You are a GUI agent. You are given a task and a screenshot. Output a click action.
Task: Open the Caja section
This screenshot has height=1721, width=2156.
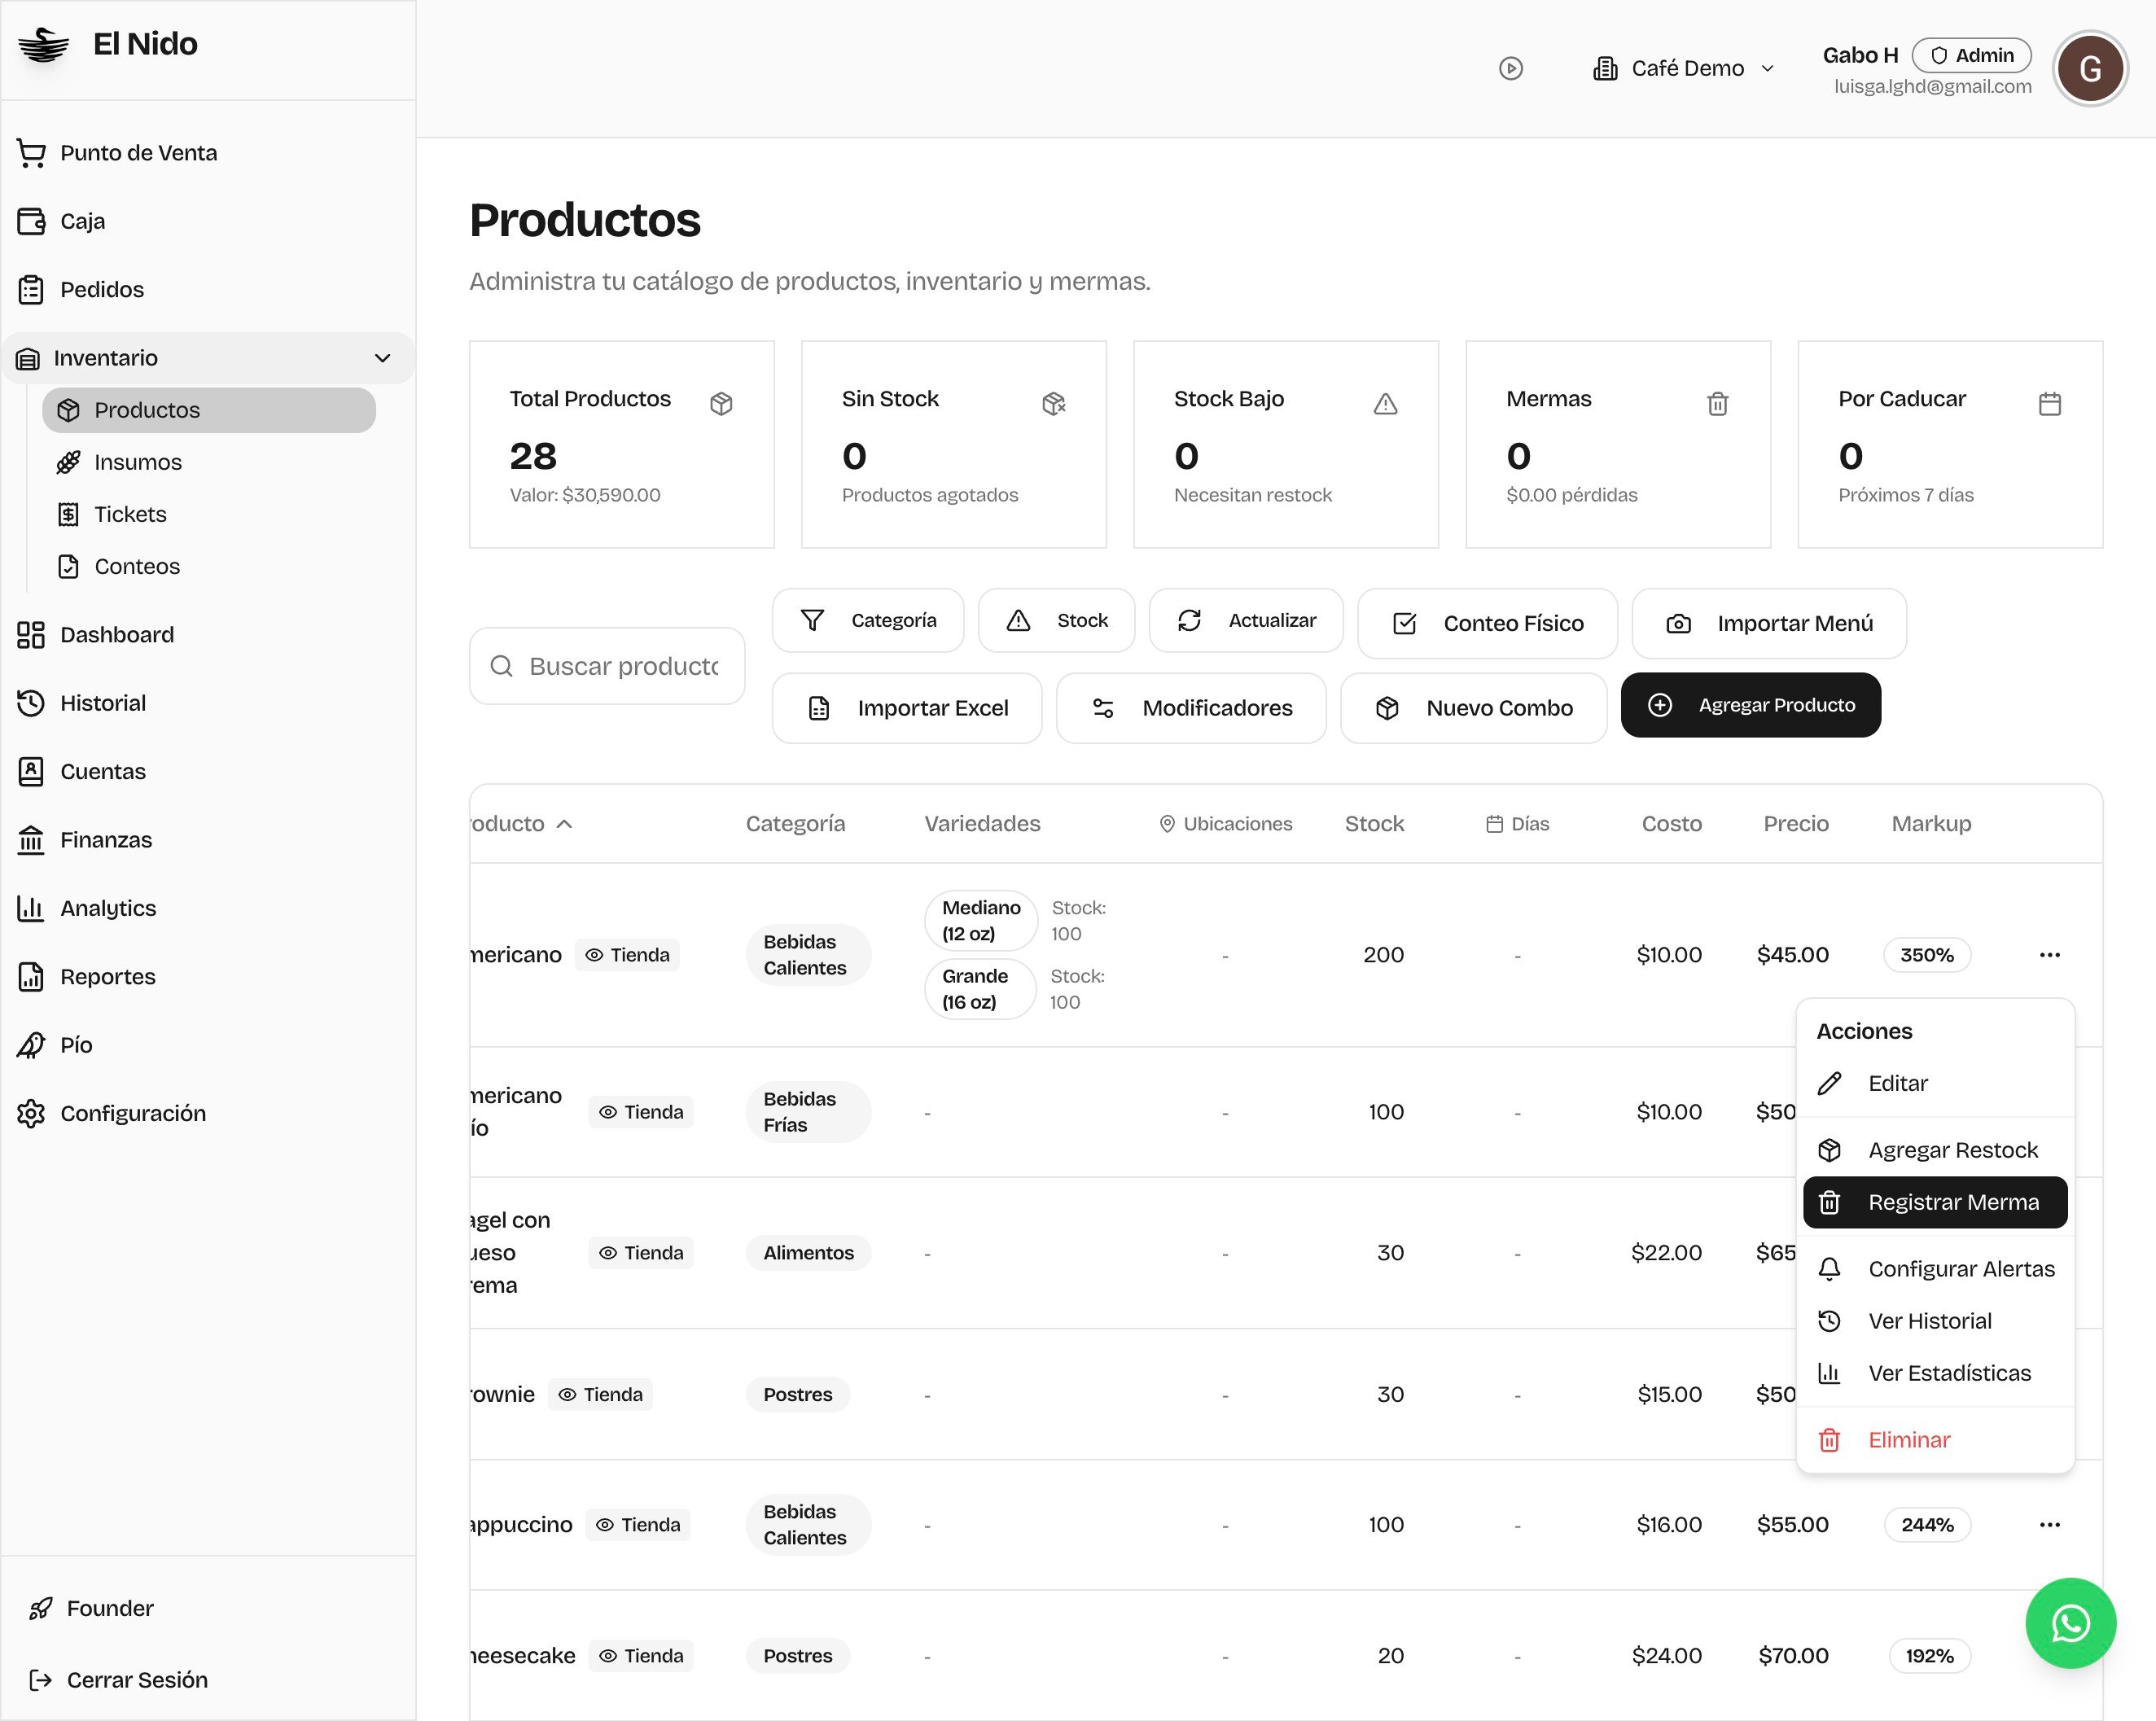click(208, 221)
